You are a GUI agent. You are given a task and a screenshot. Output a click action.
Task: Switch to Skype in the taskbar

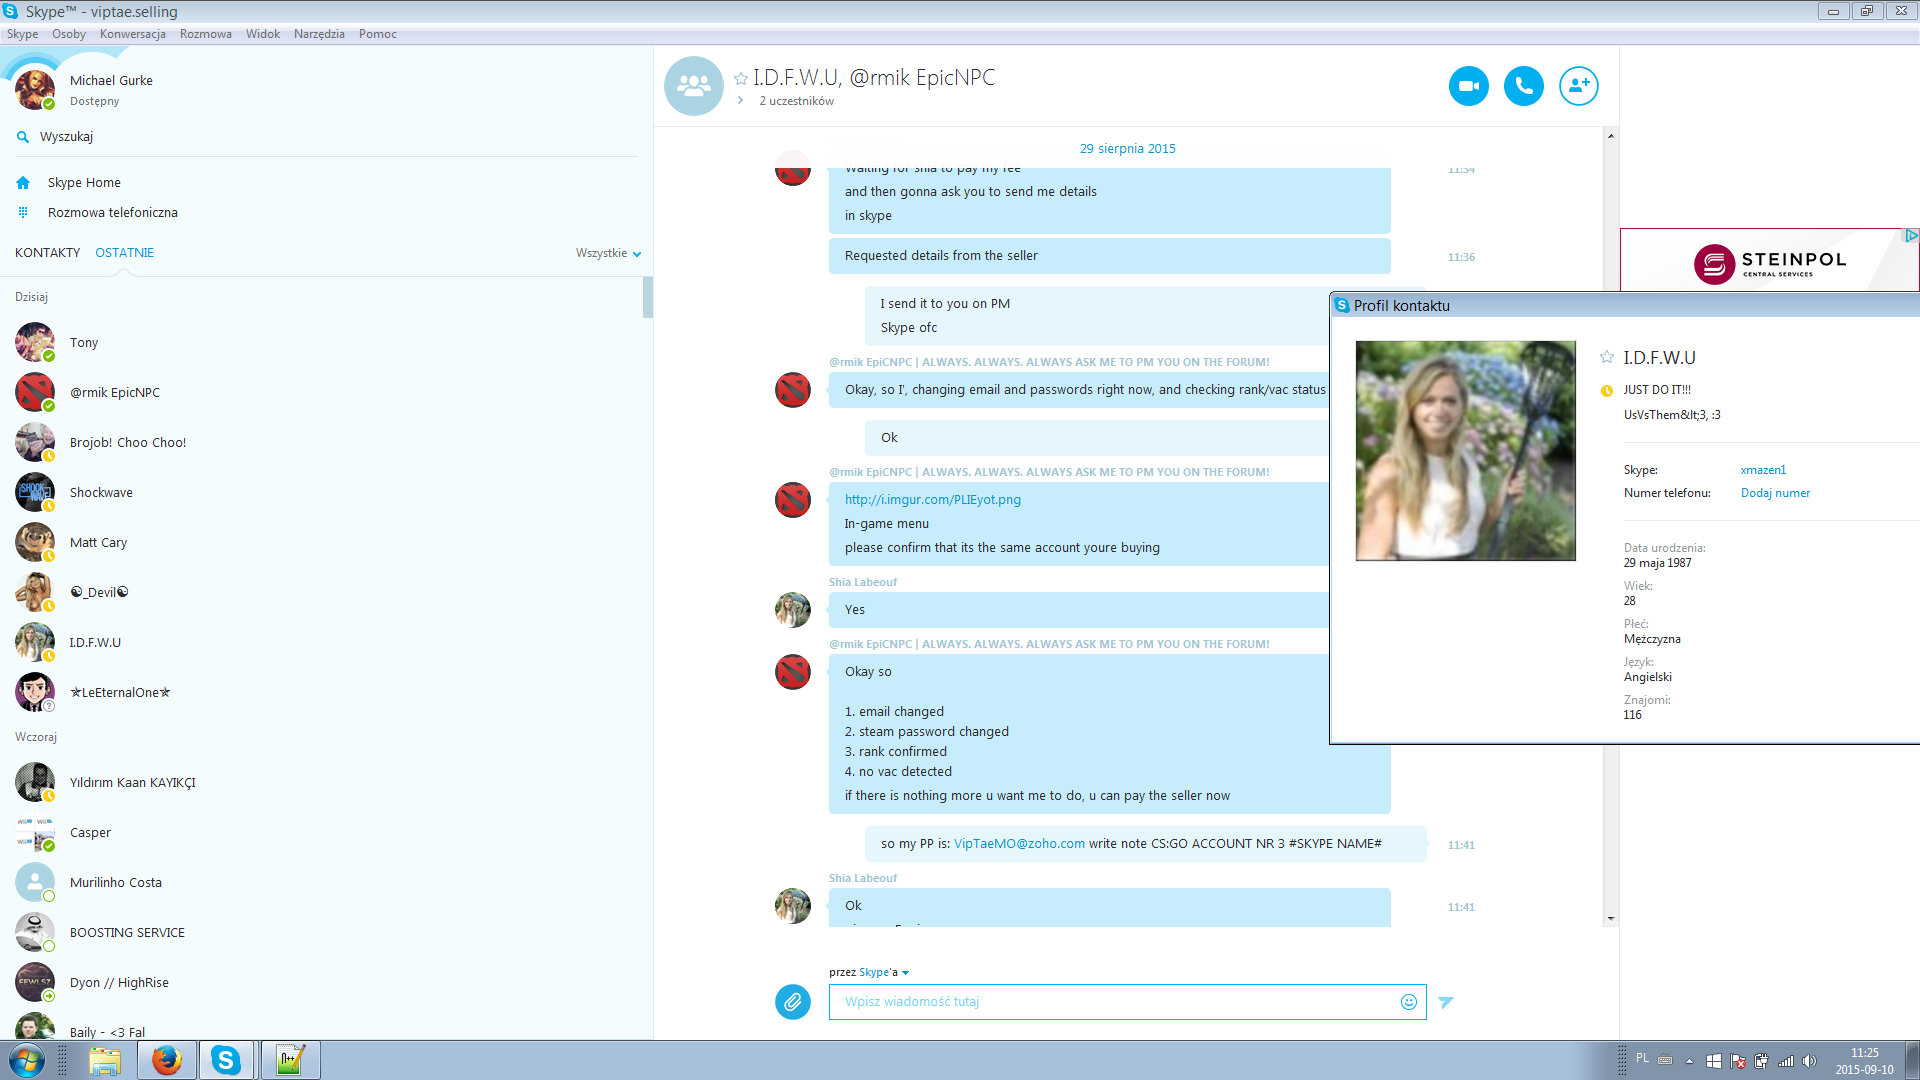(x=226, y=1060)
